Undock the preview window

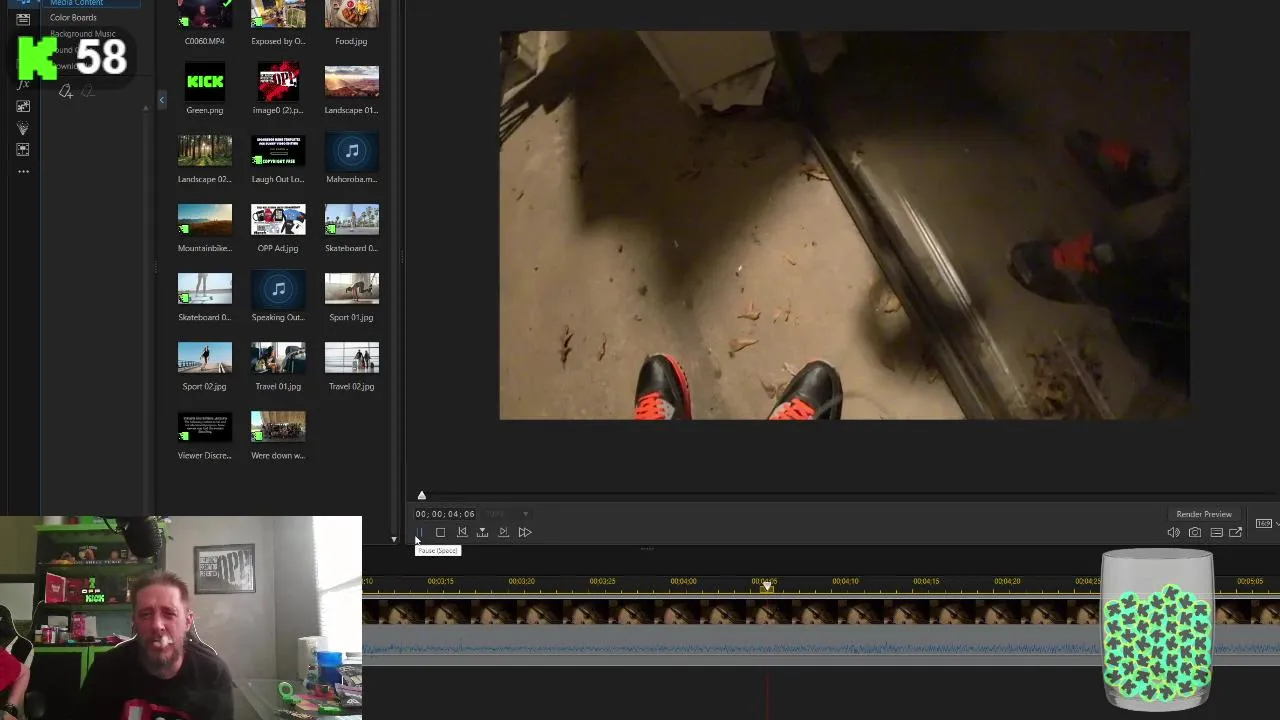pos(1236,532)
